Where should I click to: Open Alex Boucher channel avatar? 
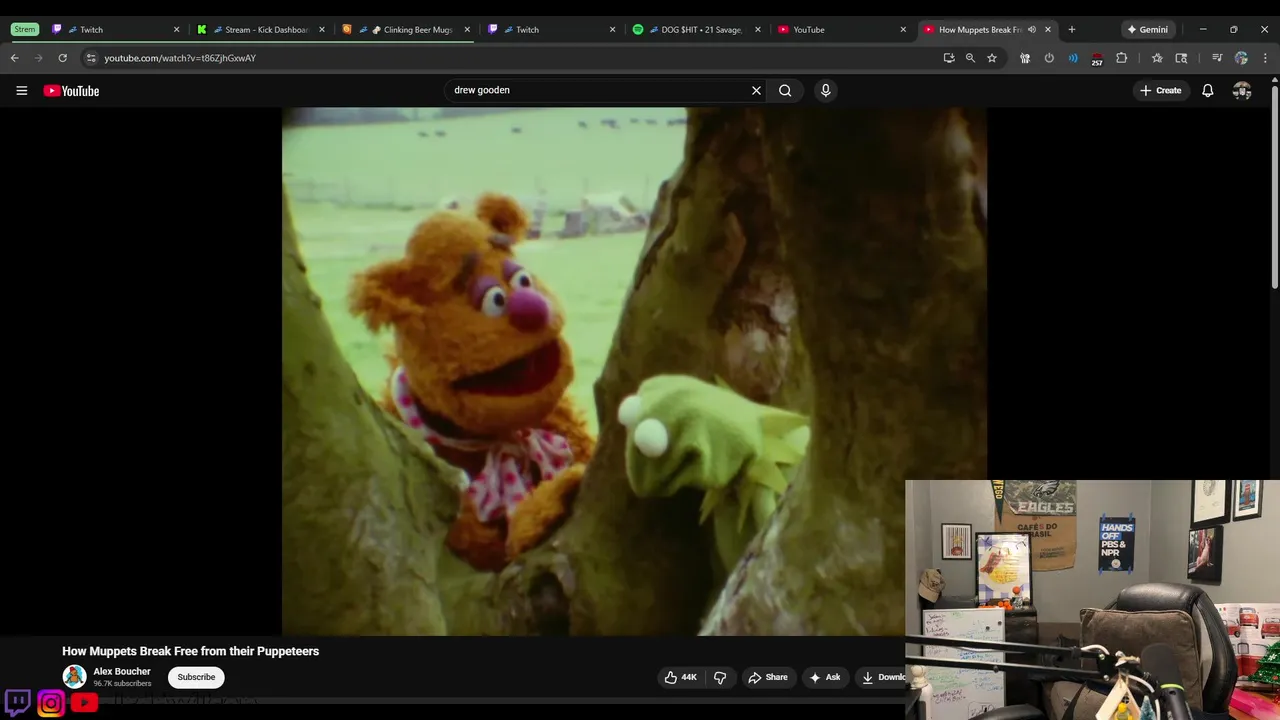(74, 677)
